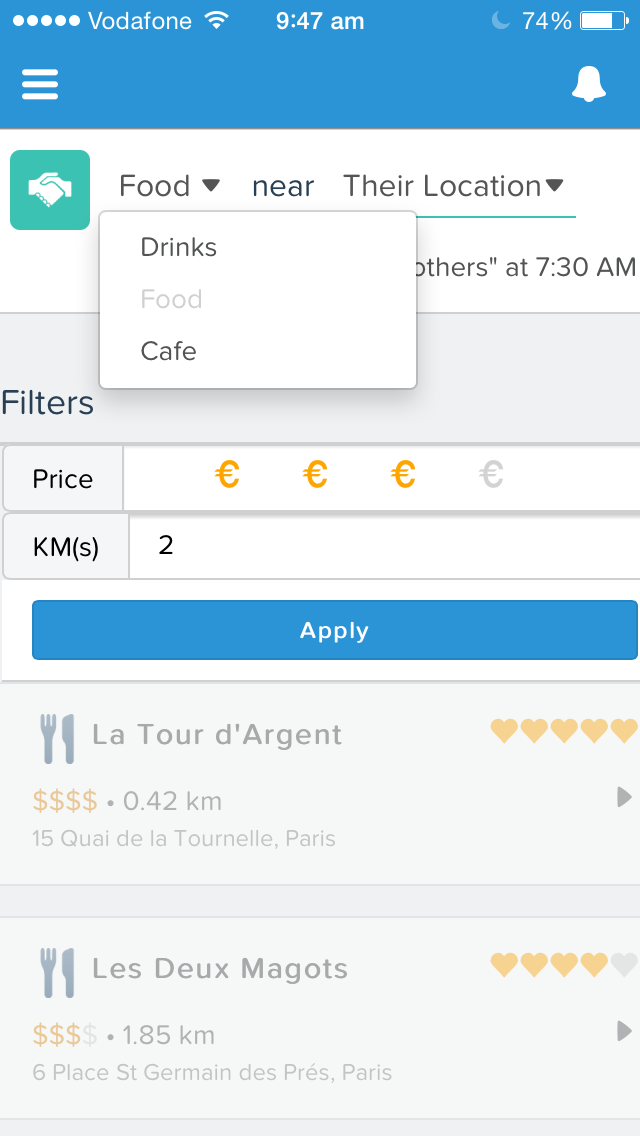This screenshot has width=640, height=1136.
Task: Focus the KM(s) distance input field
Action: click(384, 546)
